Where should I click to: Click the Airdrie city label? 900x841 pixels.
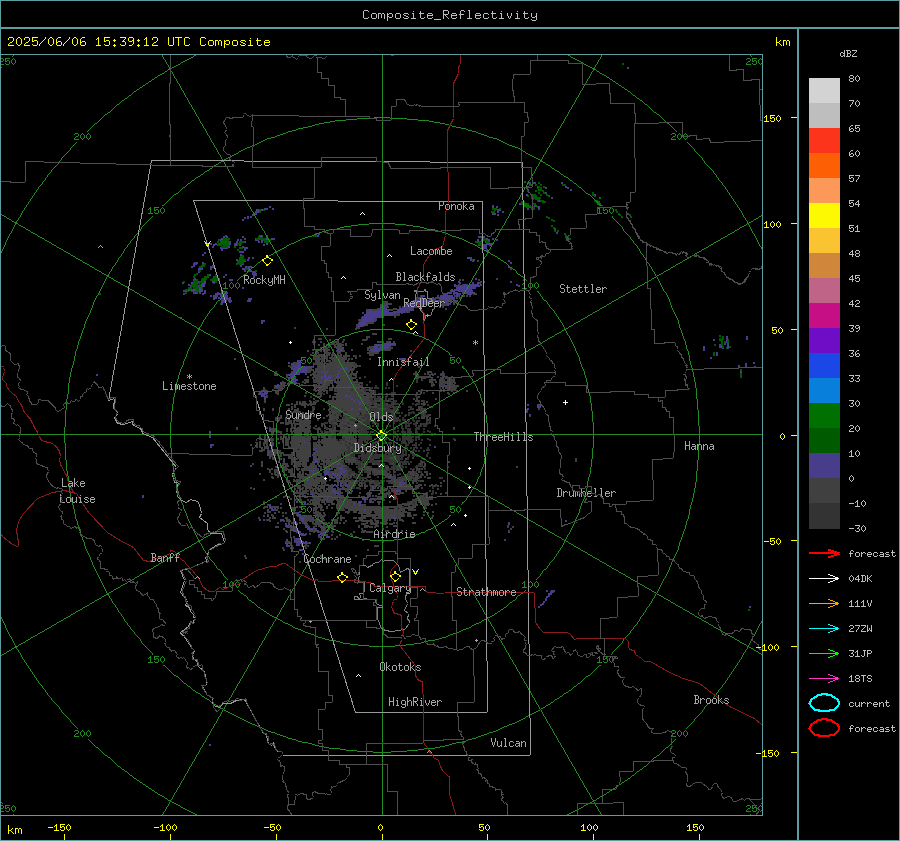pyautogui.click(x=394, y=534)
